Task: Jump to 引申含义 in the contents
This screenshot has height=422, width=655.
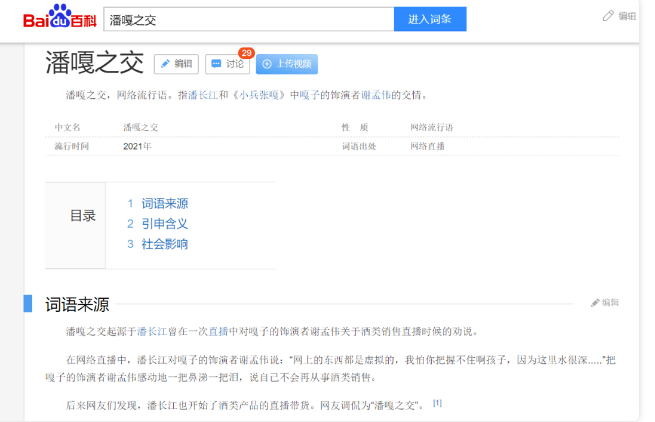Action: coord(165,224)
